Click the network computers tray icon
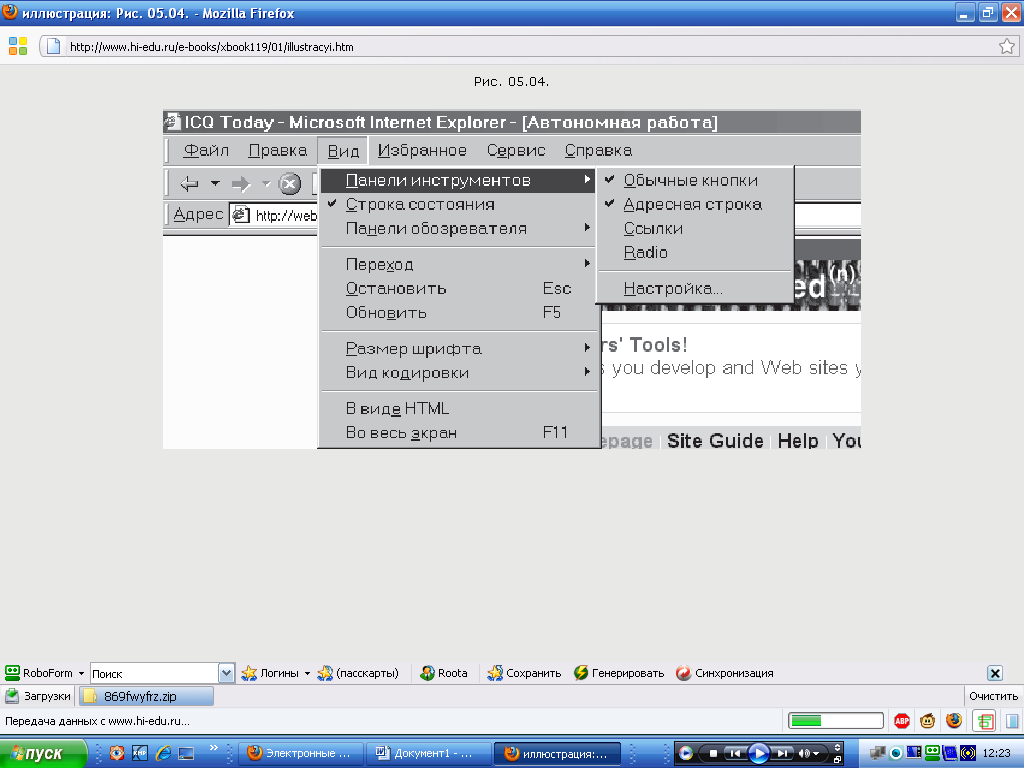1024x768 pixels. [878, 753]
